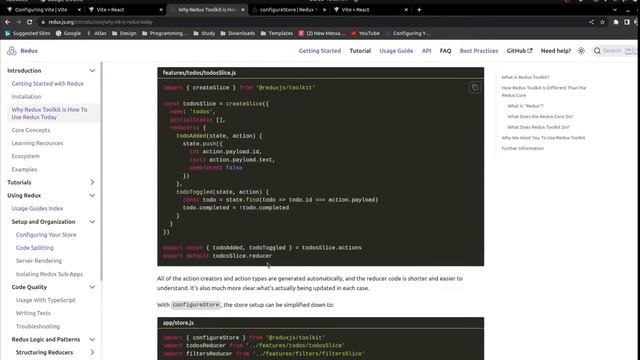
Task: Open the Downloads bookmarks folder
Action: [238, 33]
